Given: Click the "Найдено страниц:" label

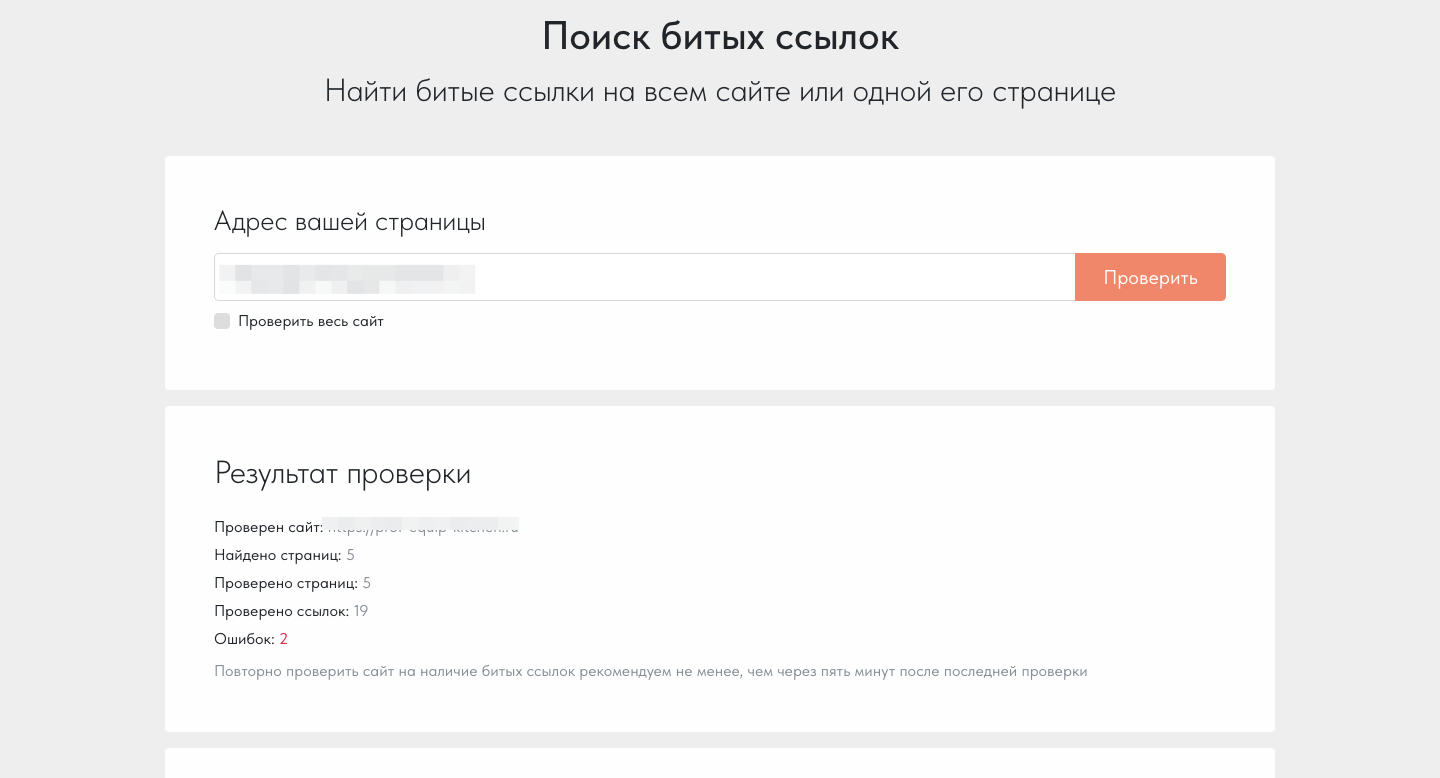Looking at the screenshot, I should (x=277, y=554).
